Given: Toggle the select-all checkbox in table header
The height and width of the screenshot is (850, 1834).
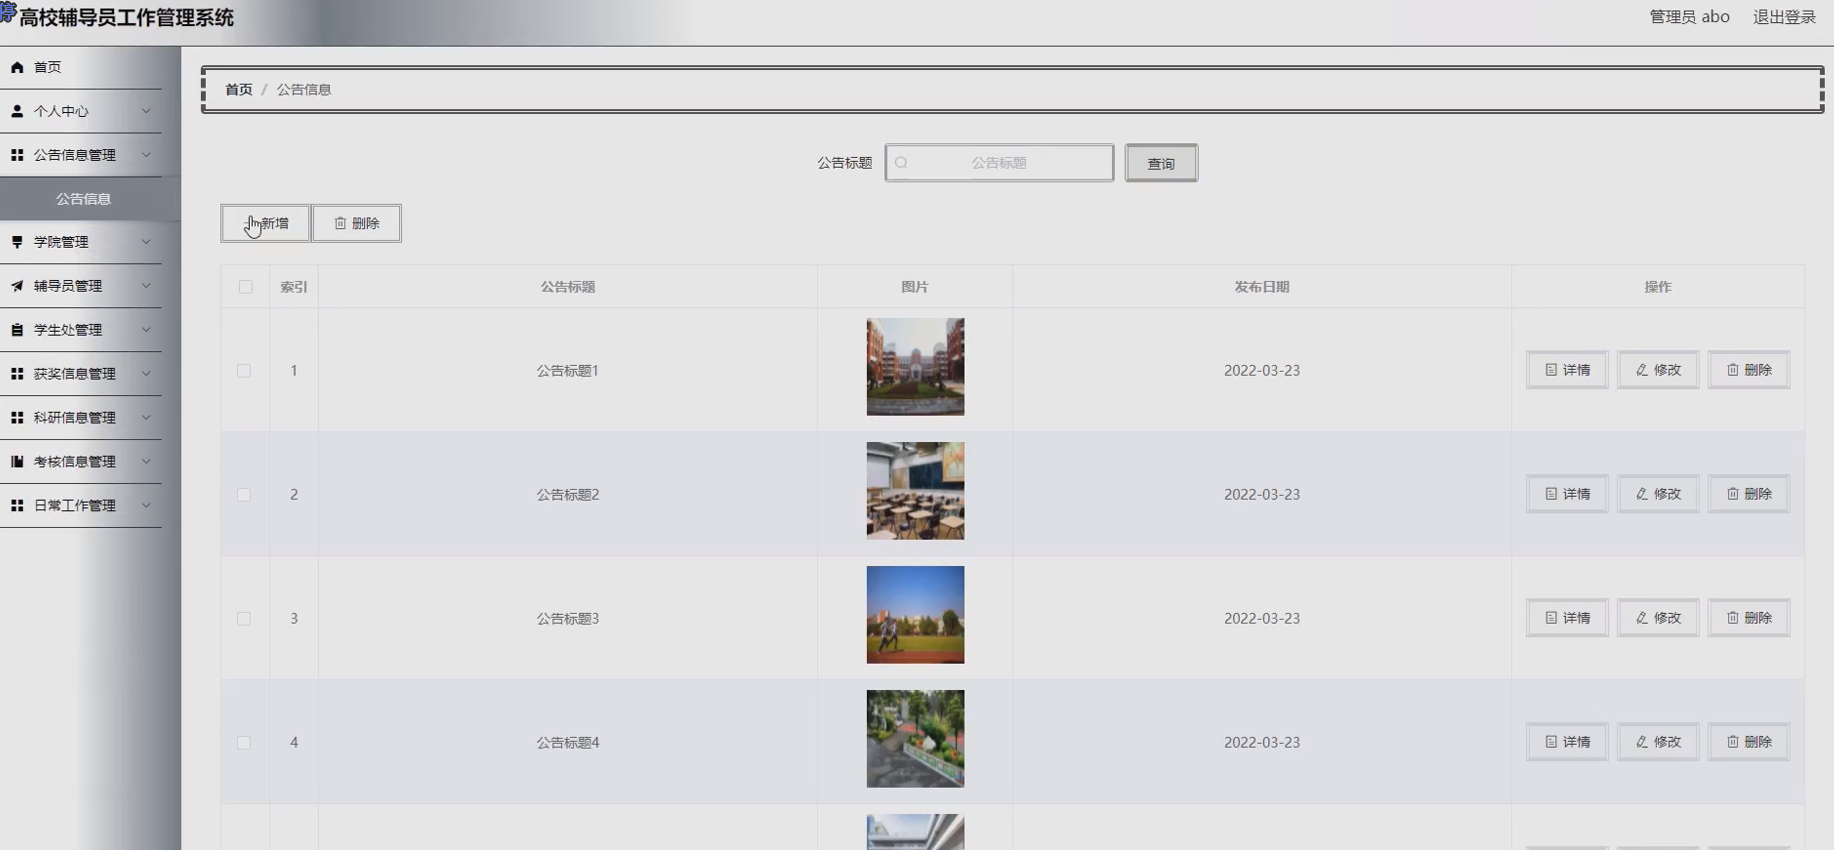Looking at the screenshot, I should coord(245,287).
